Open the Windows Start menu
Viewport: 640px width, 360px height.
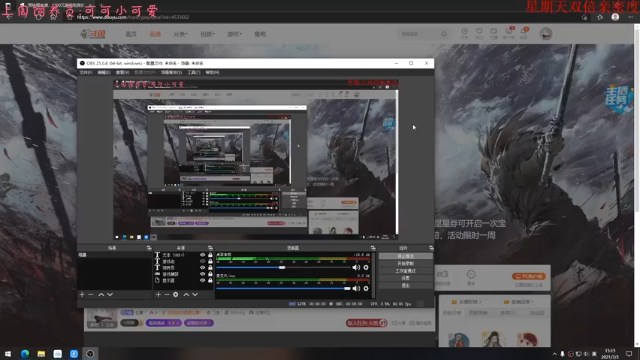pyautogui.click(x=8, y=353)
